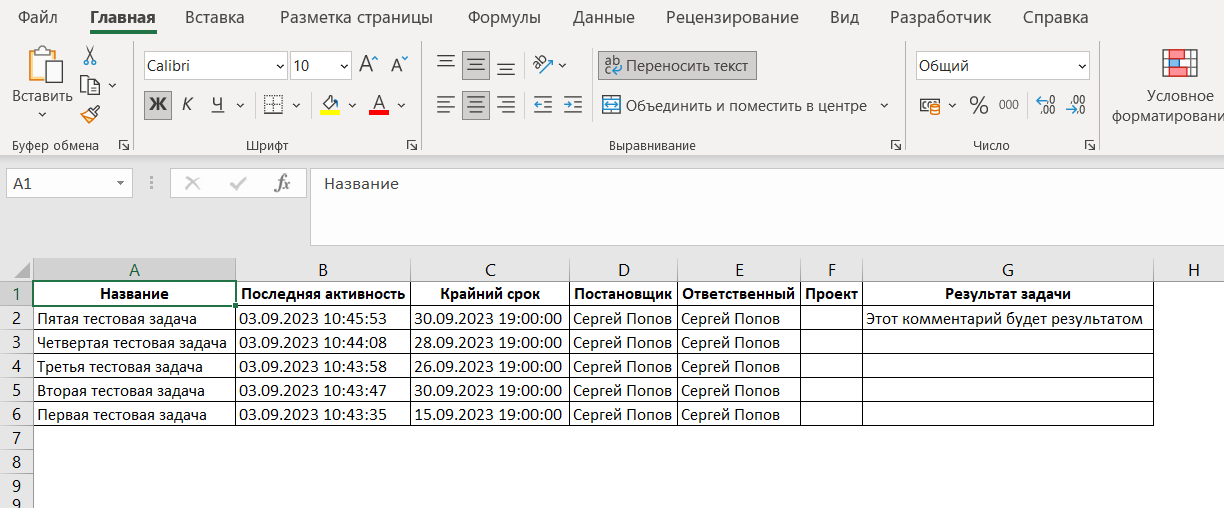Center text horizontally
This screenshot has width=1224, height=508.
[476, 105]
